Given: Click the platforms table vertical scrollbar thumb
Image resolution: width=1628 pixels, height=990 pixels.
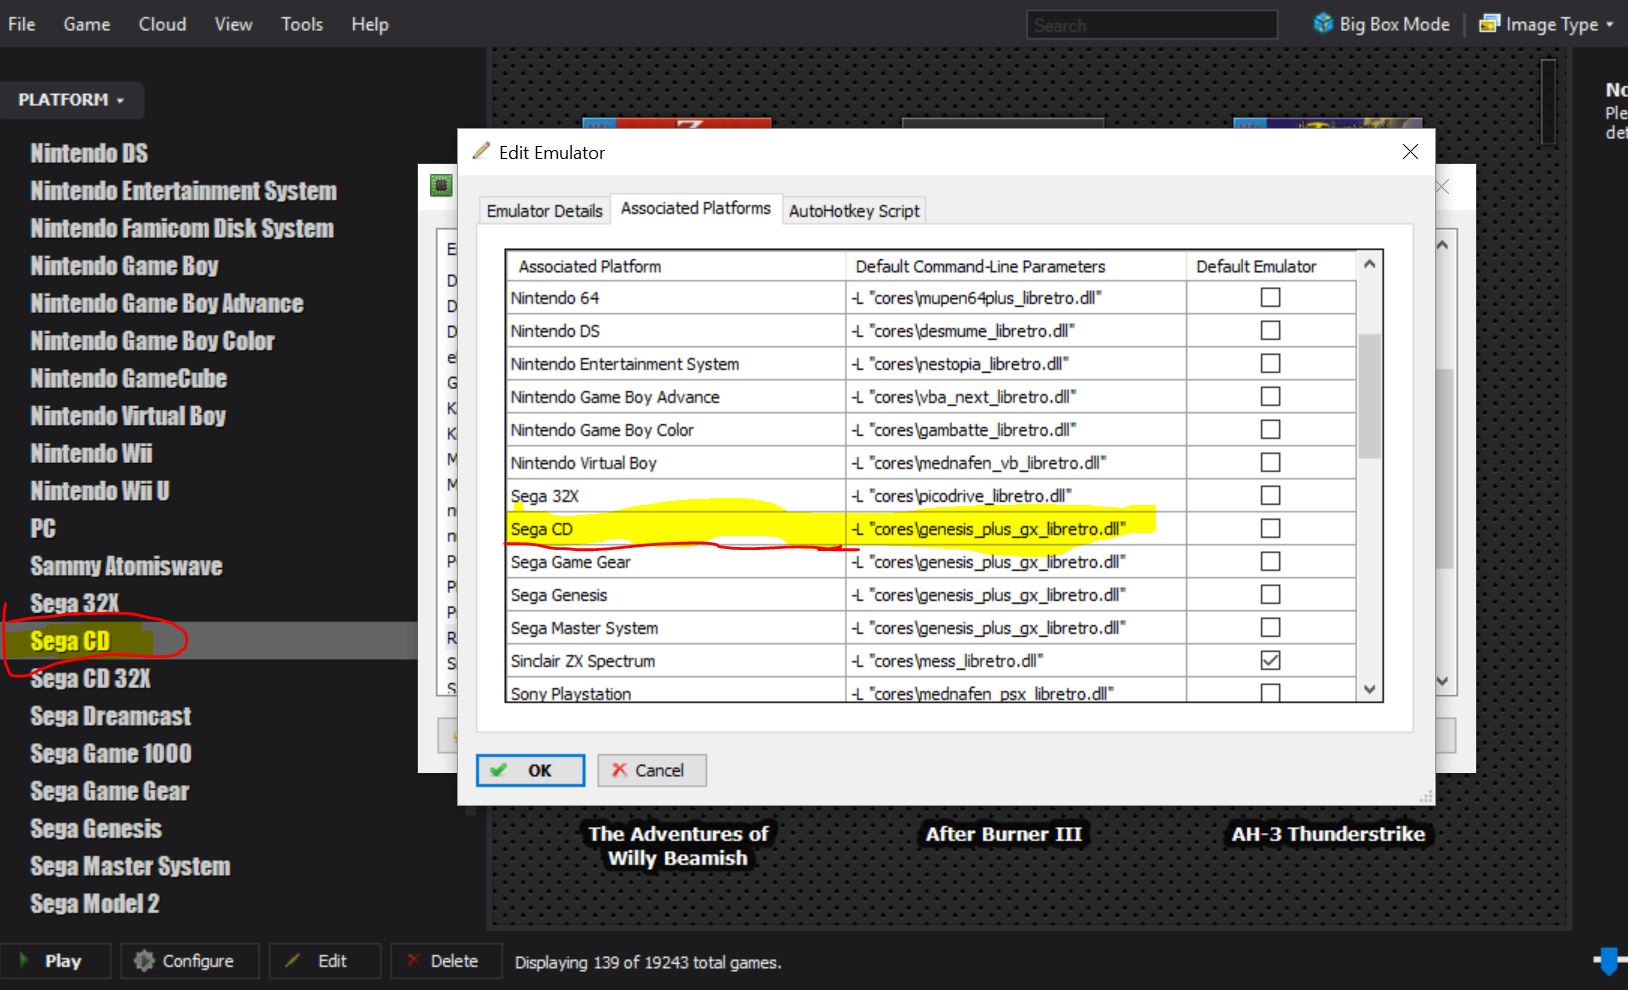Looking at the screenshot, I should (x=1370, y=395).
